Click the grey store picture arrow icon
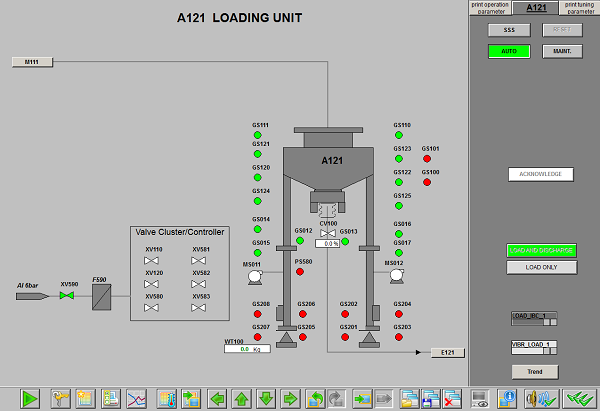The height and width of the screenshot is (411, 600). coord(383,399)
